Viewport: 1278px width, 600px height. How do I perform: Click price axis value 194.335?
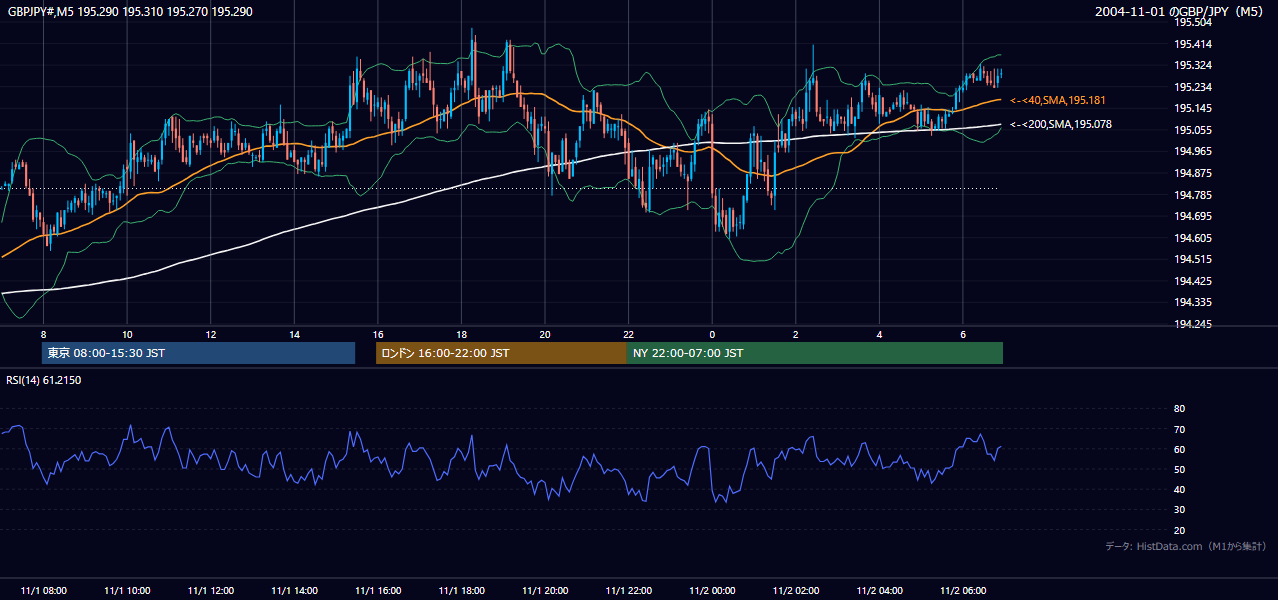(1193, 302)
